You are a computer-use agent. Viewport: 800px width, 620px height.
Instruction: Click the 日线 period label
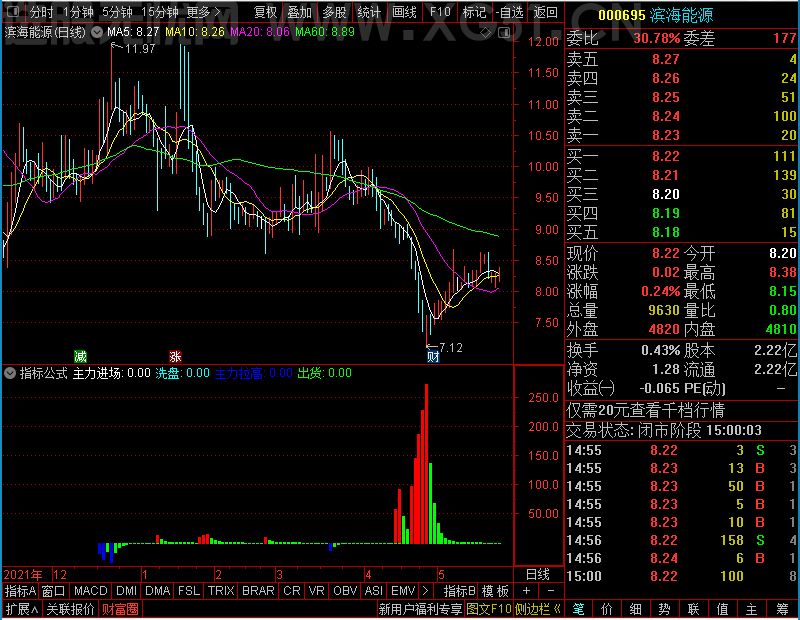[x=538, y=575]
